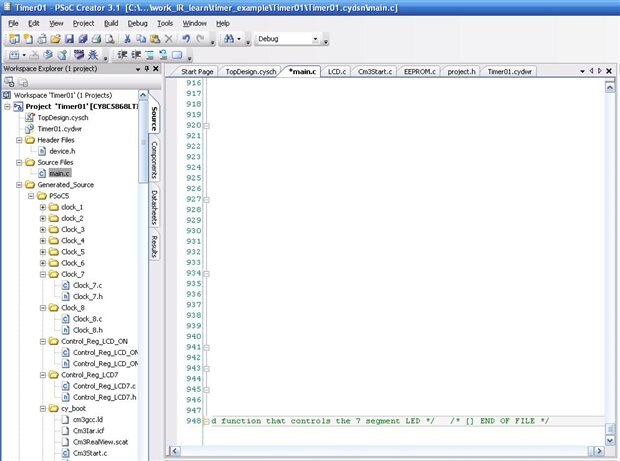Collapse the Clock_7 folder
Viewport: 620px width, 461px height.
[43, 274]
